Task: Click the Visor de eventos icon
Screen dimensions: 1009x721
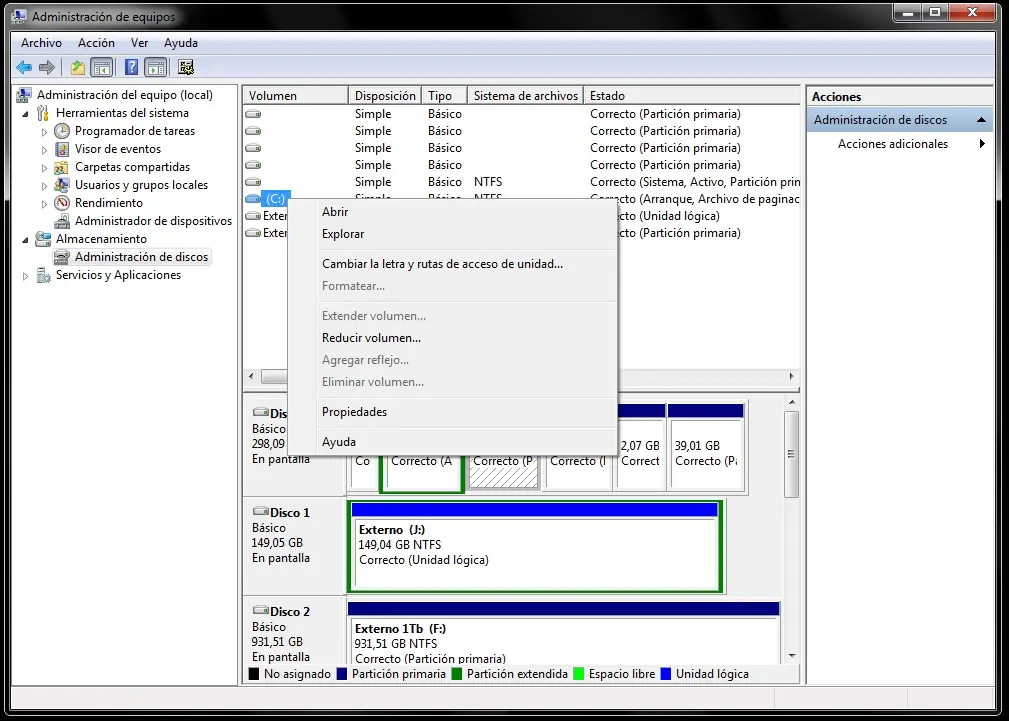Action: [x=62, y=149]
